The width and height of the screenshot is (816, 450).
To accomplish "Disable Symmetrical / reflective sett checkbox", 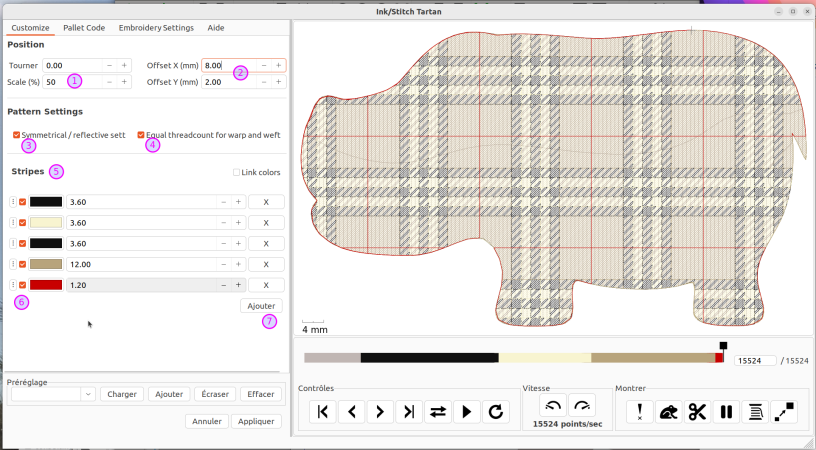I will pos(17,135).
